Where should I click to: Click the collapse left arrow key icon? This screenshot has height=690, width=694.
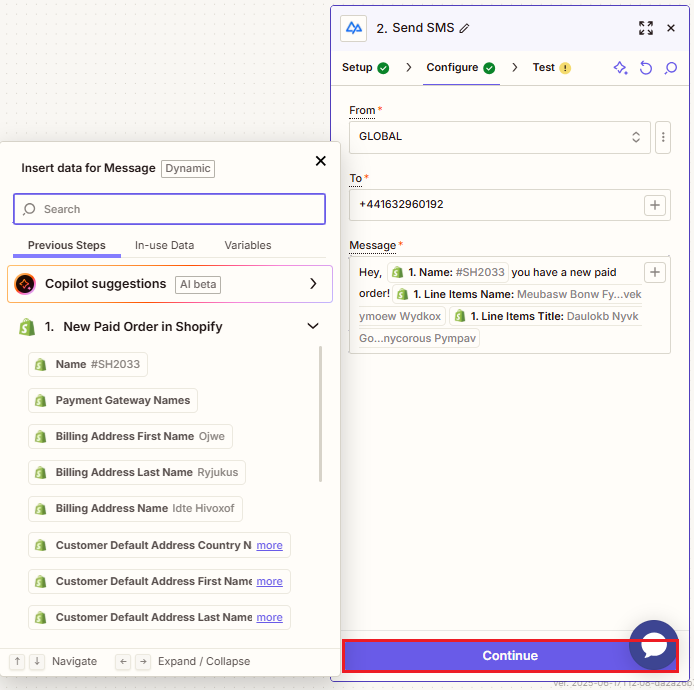pos(123,662)
